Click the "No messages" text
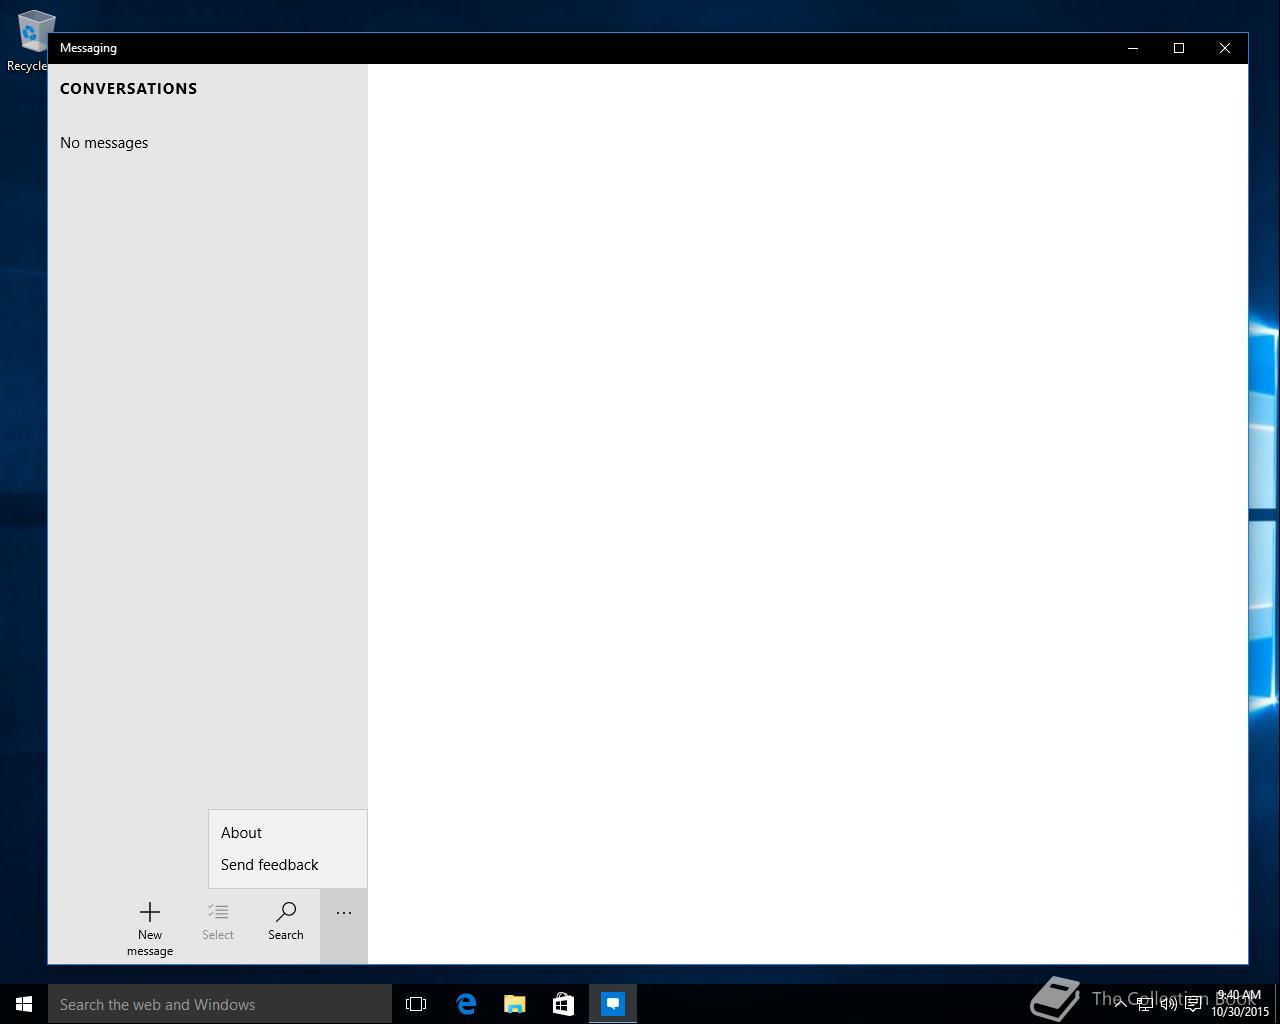This screenshot has height=1024, width=1280. click(104, 143)
